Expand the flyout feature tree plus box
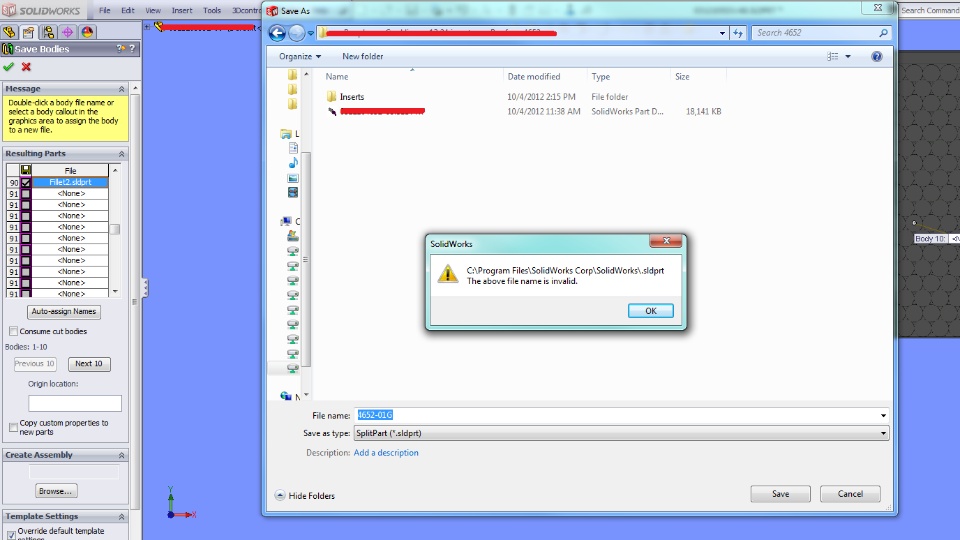The image size is (960, 540). tap(147, 27)
